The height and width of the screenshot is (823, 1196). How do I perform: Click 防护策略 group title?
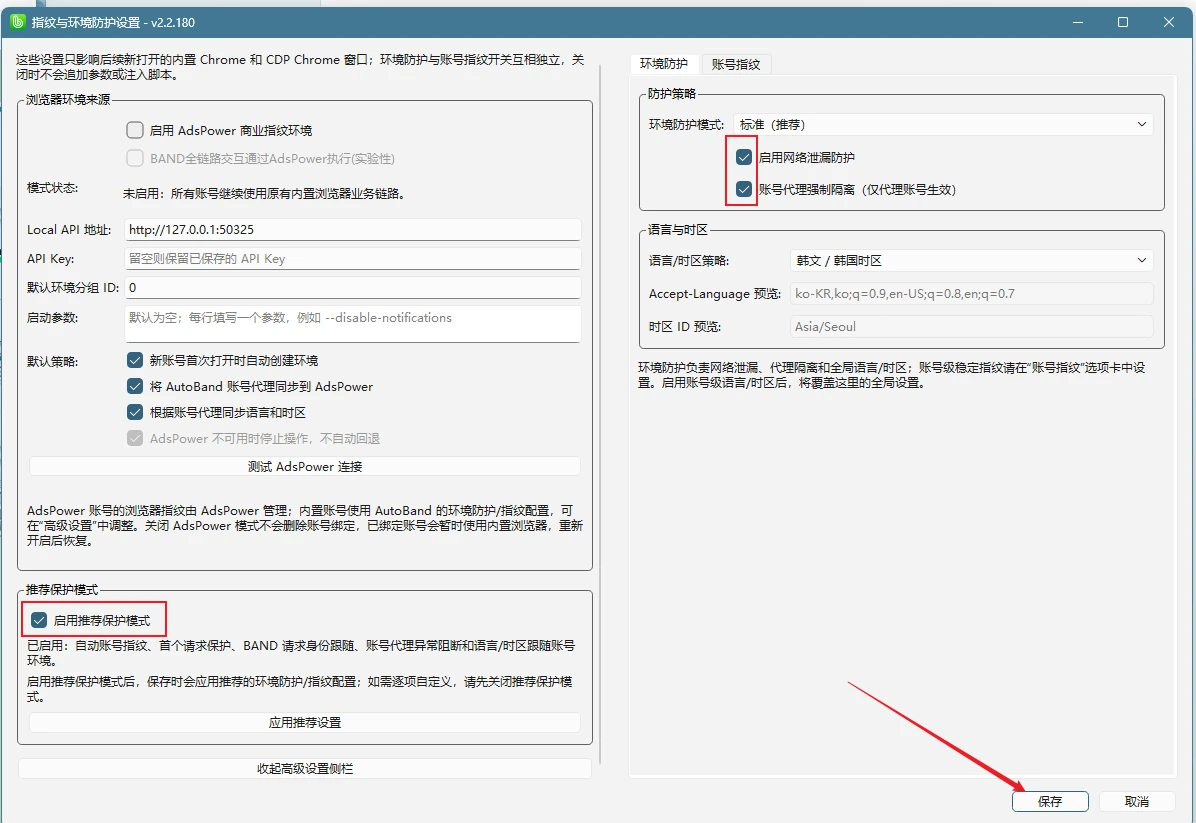click(671, 93)
